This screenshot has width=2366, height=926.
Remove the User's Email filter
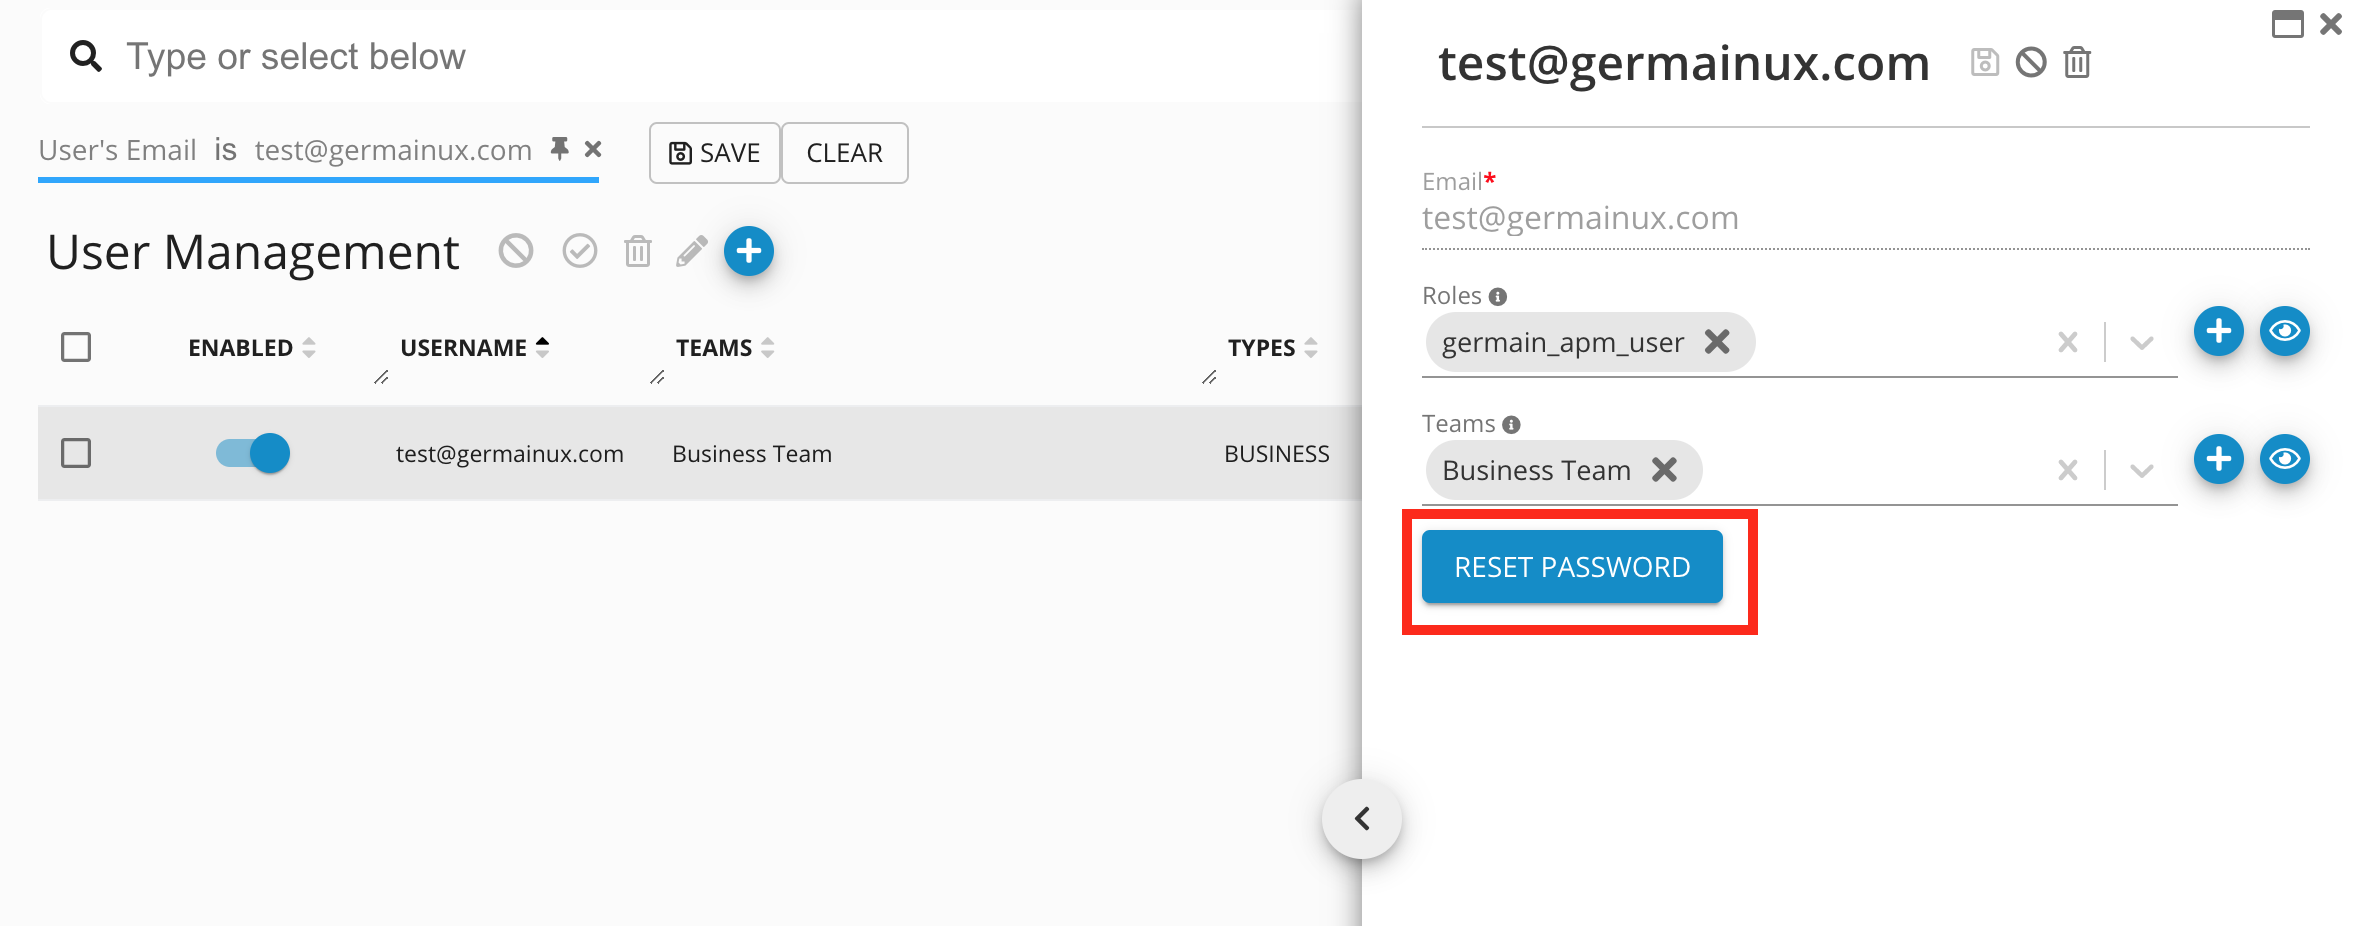point(593,149)
